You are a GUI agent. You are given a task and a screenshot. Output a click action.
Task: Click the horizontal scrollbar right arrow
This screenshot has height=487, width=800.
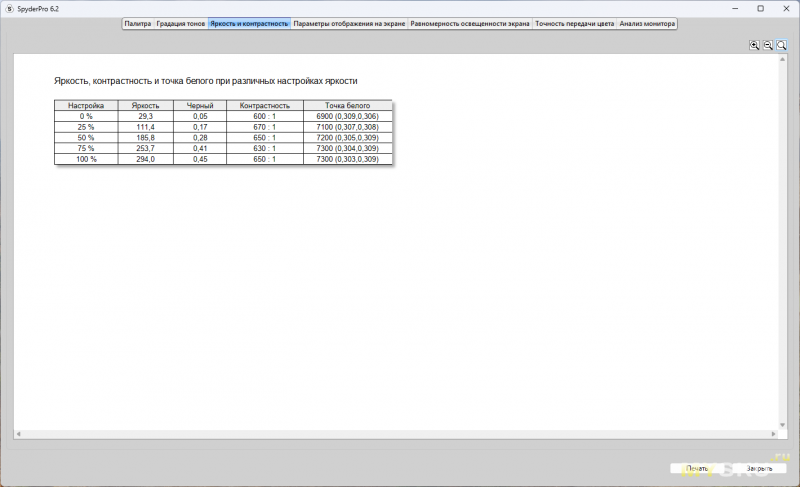point(771,435)
